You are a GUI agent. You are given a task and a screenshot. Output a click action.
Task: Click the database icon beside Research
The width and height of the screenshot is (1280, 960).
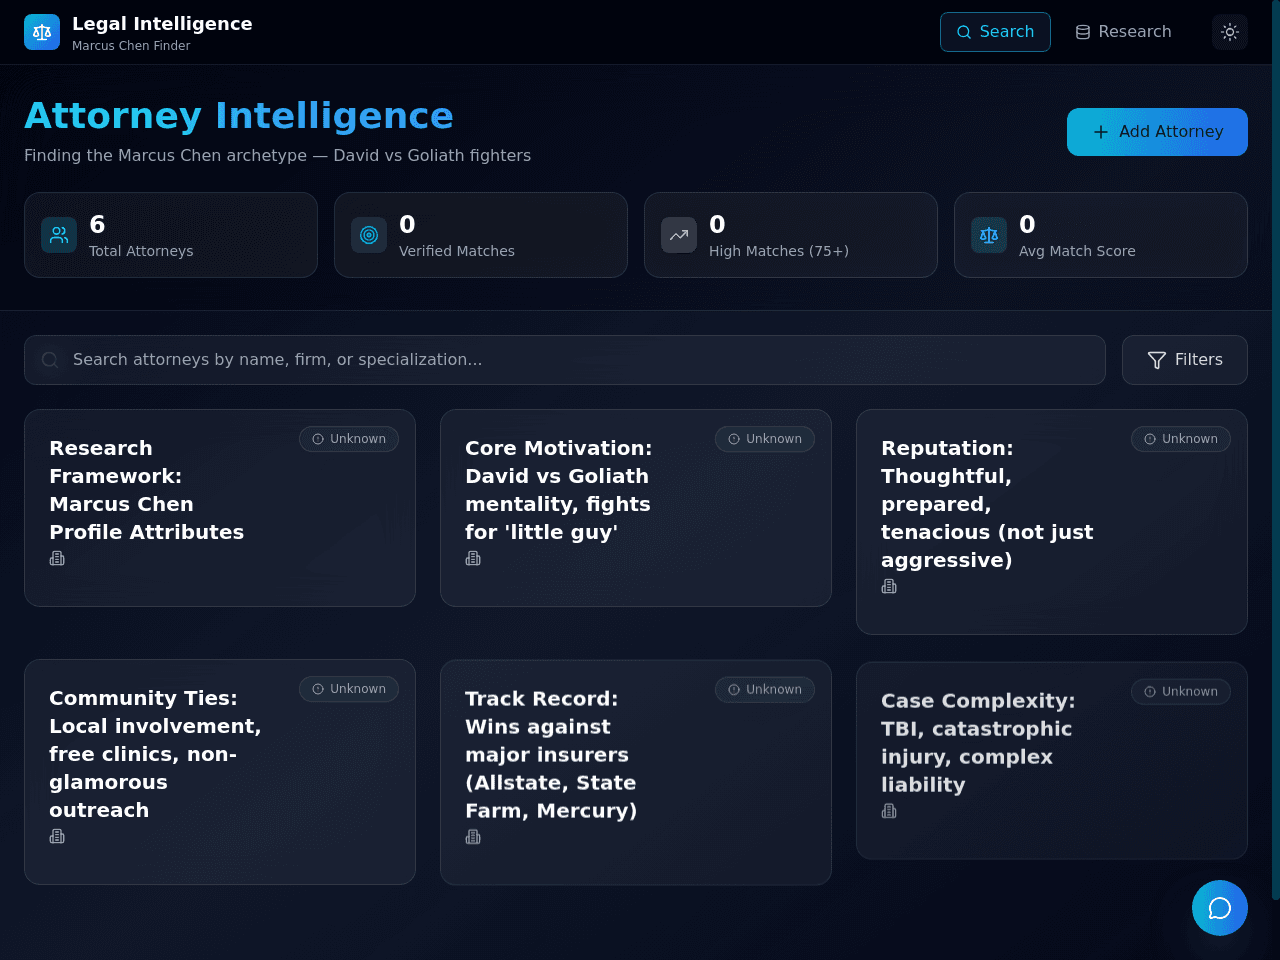1083,32
